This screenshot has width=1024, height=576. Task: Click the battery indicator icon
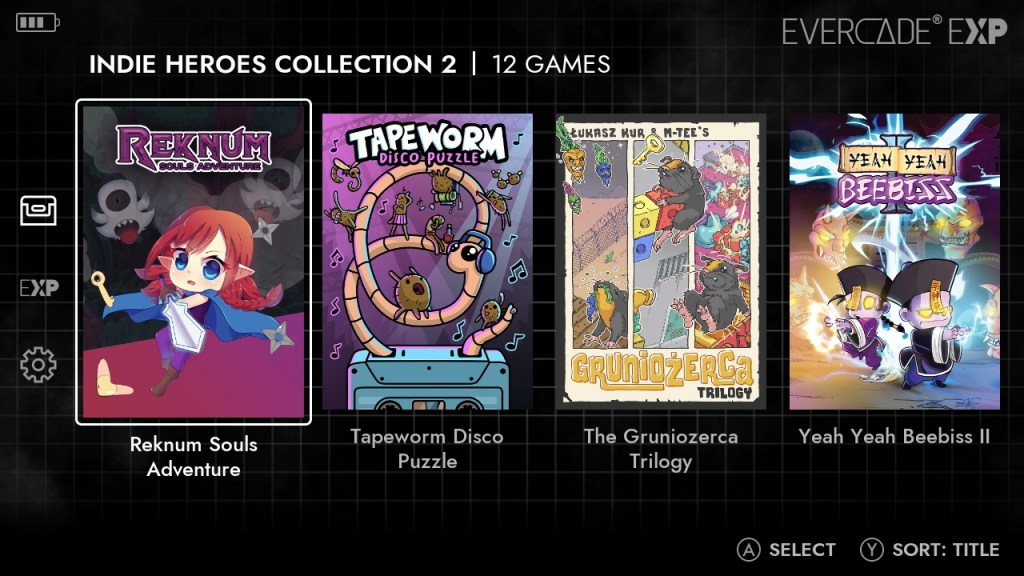37,23
